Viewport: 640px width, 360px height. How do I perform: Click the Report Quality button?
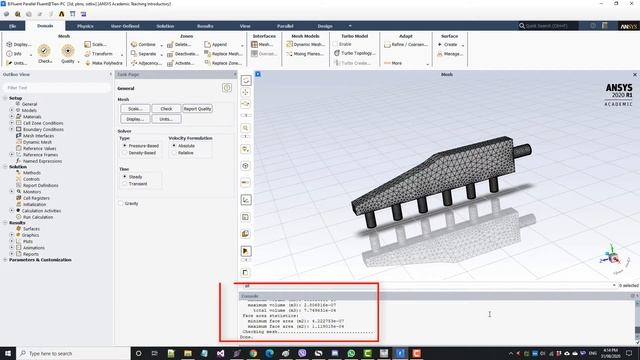pyautogui.click(x=197, y=109)
